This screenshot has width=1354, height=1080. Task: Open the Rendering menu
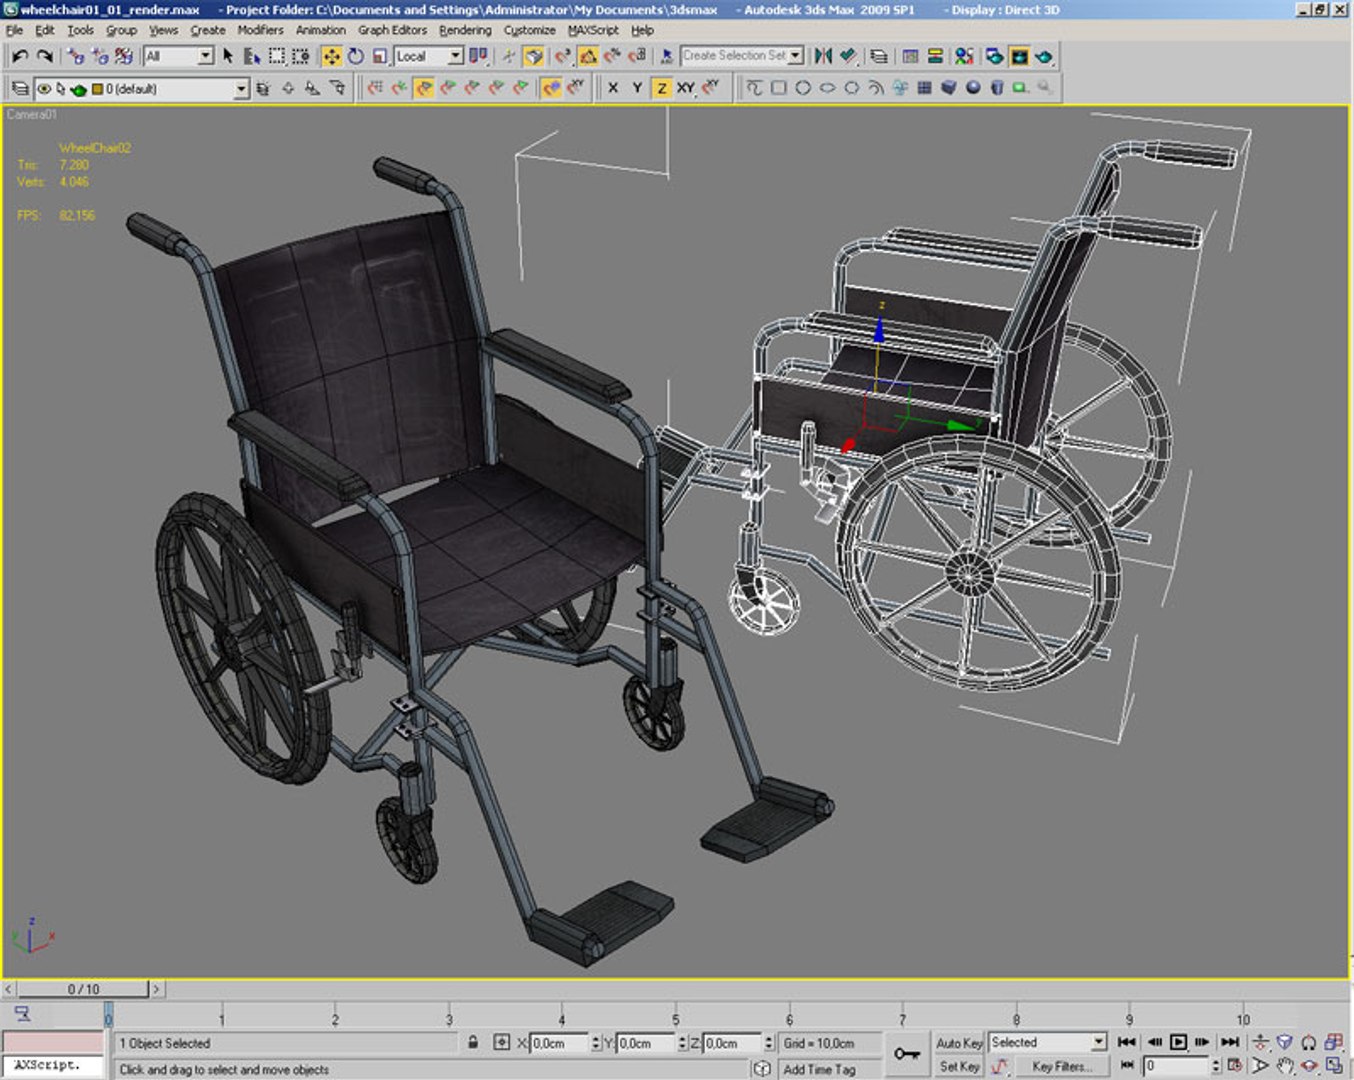coord(465,30)
